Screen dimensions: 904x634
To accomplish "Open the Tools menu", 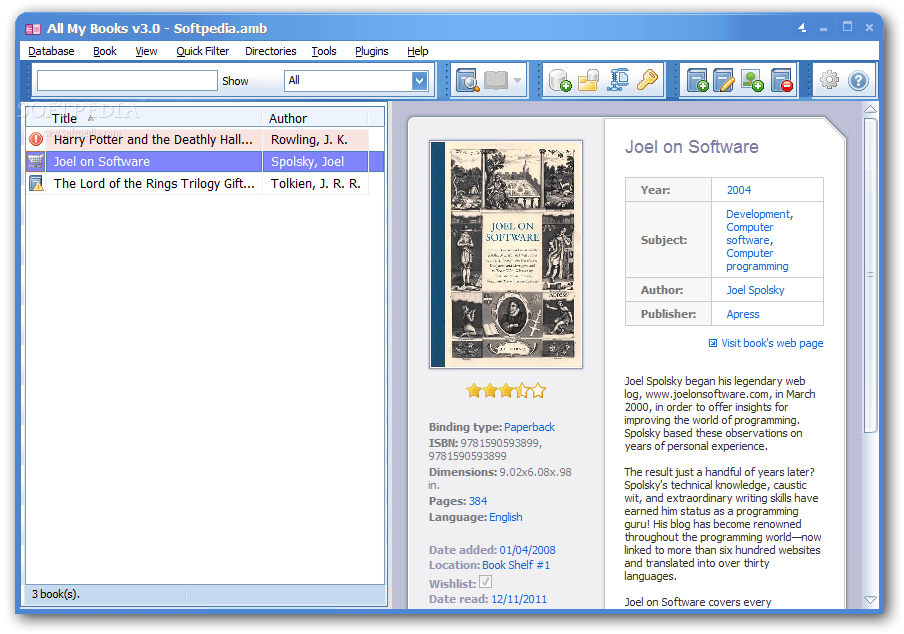I will (x=324, y=51).
